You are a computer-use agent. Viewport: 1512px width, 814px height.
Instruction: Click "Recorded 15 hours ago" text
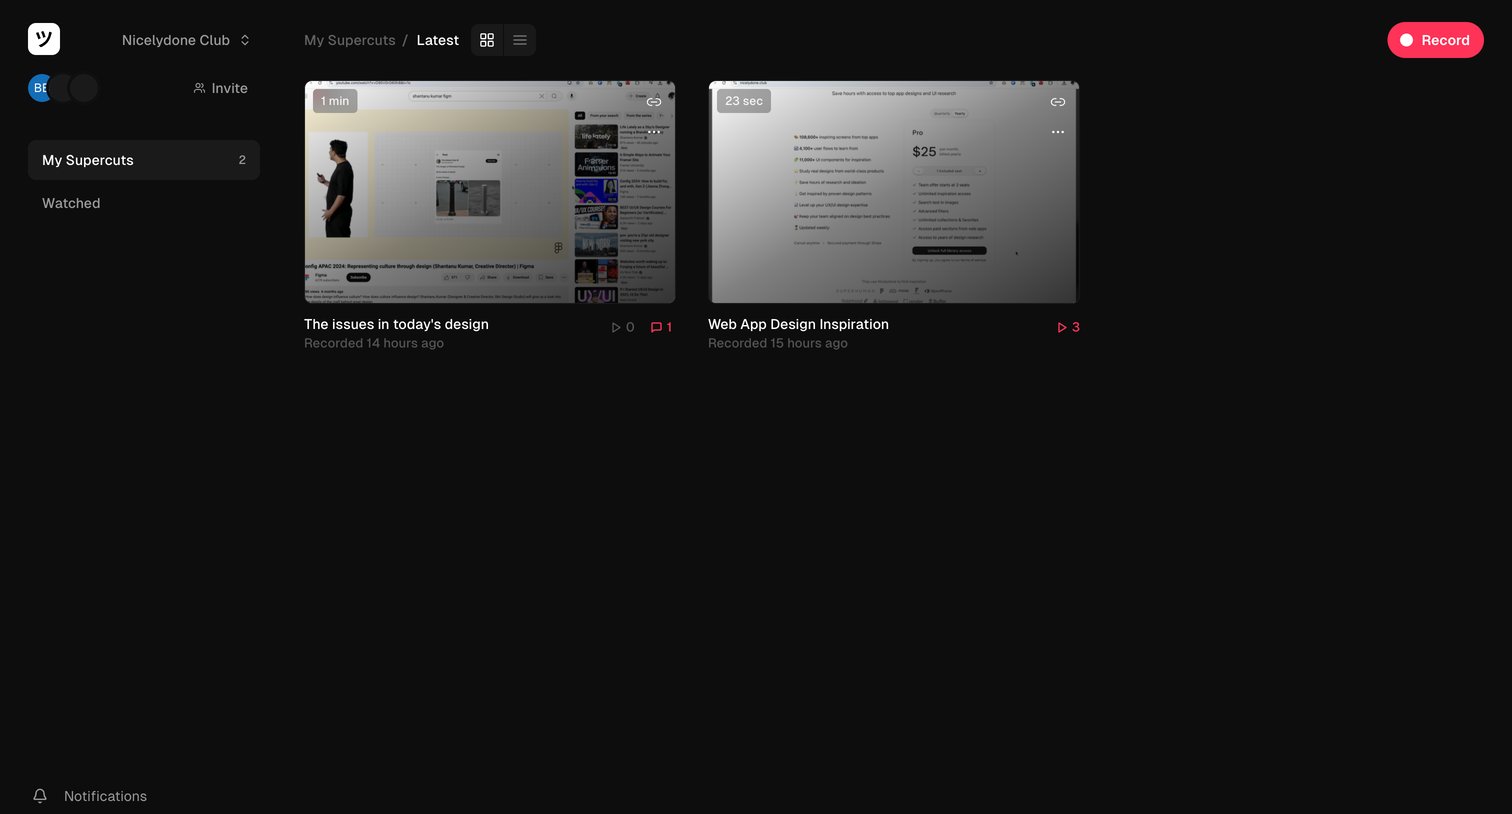(778, 343)
